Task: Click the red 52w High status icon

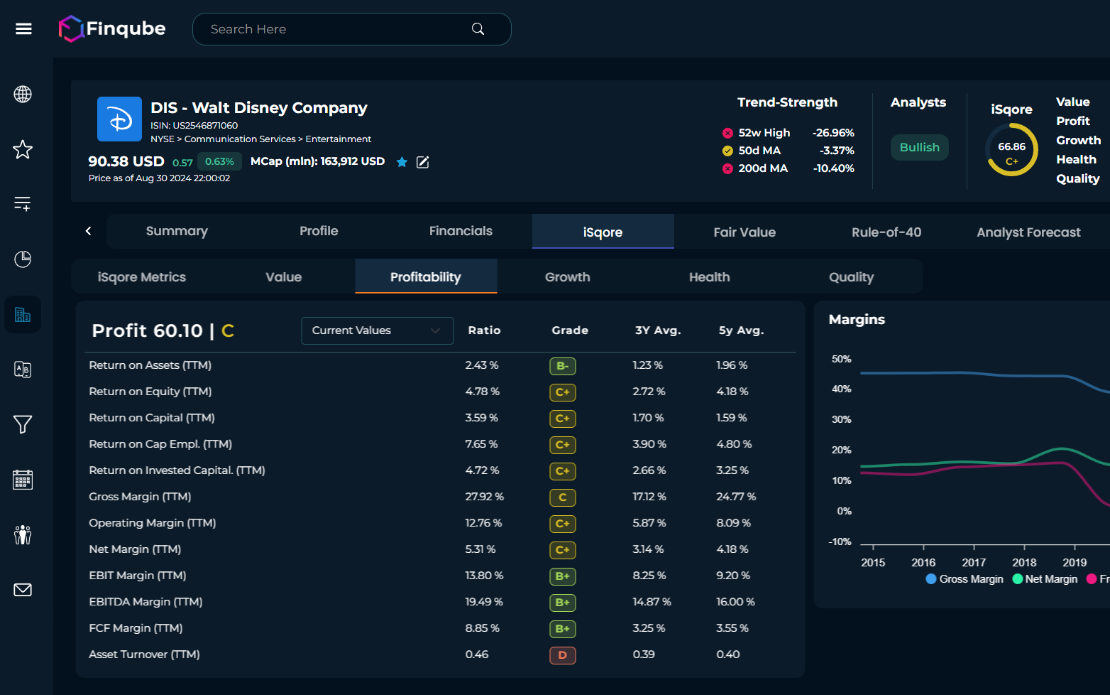Action: click(x=727, y=133)
